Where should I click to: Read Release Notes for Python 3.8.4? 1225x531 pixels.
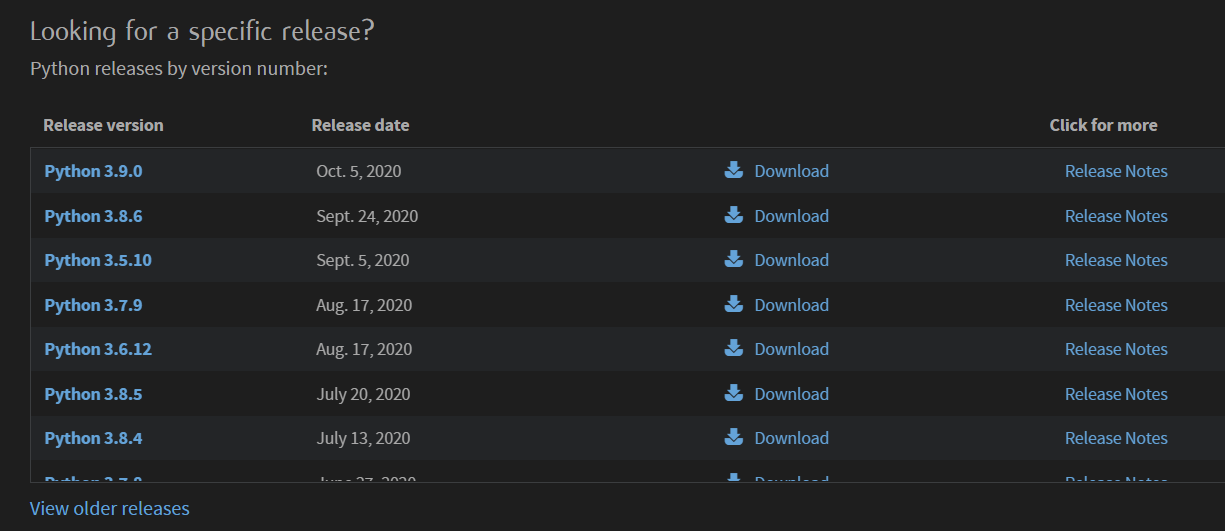point(1116,438)
